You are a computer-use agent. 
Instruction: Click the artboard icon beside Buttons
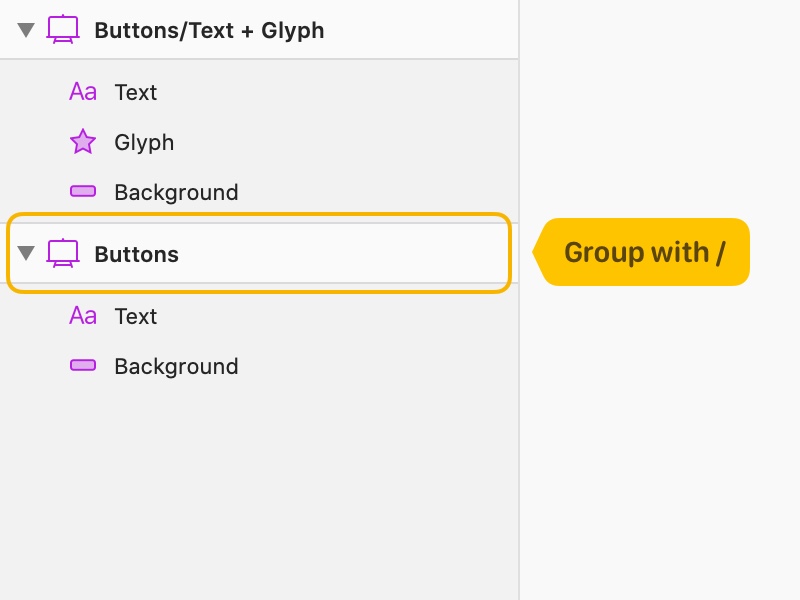63,253
